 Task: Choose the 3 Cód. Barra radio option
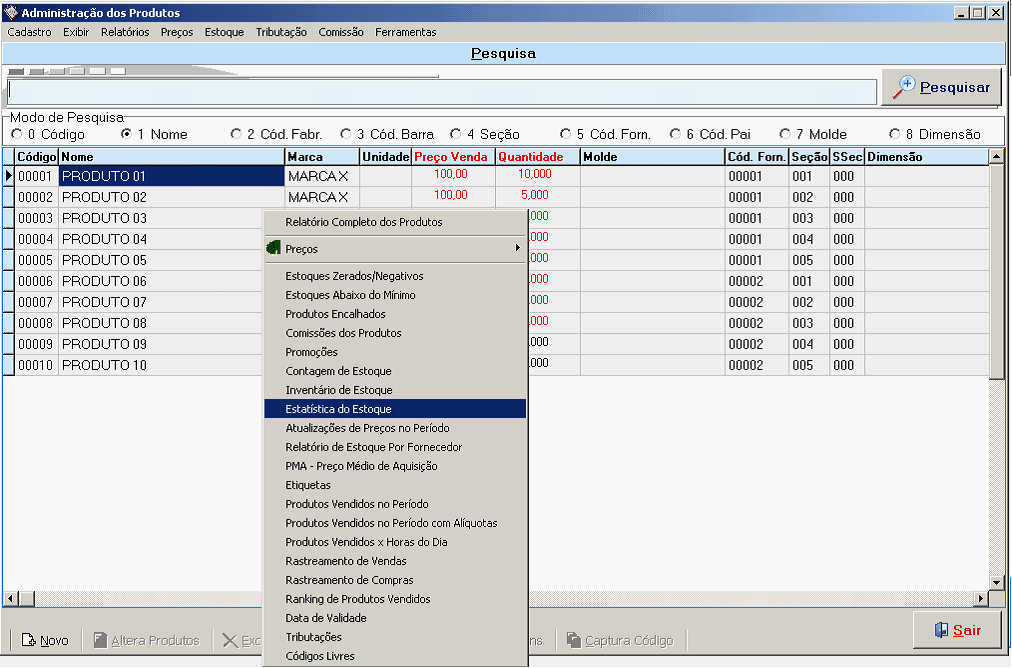coord(346,134)
